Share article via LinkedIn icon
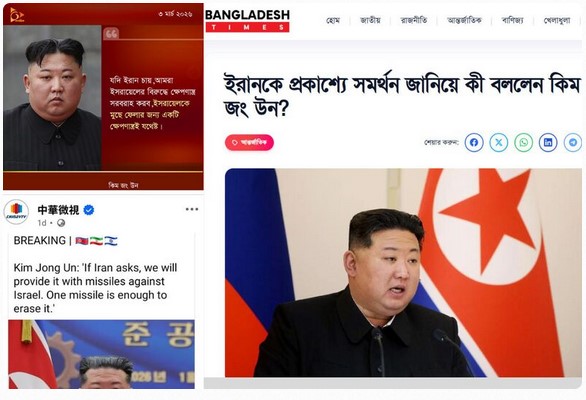This screenshot has width=586, height=400. click(x=548, y=142)
